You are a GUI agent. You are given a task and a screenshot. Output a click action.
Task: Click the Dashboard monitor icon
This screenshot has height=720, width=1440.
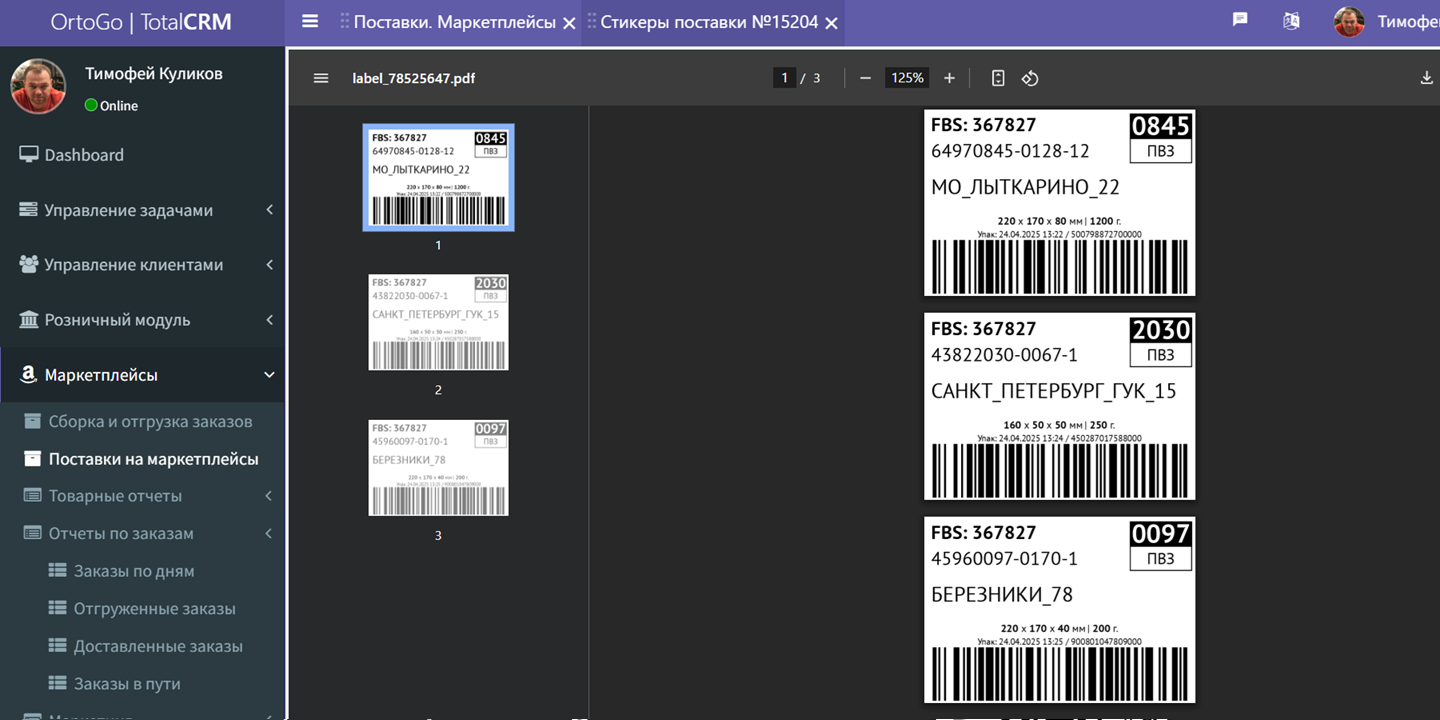28,155
